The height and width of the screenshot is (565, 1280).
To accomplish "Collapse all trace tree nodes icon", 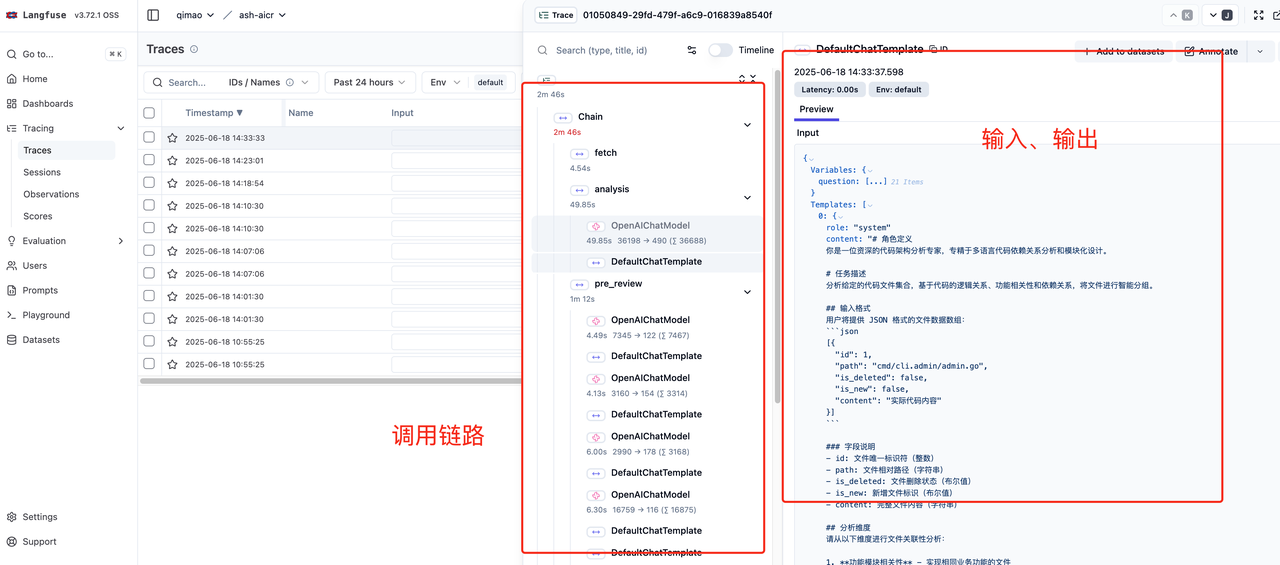I will tap(753, 78).
